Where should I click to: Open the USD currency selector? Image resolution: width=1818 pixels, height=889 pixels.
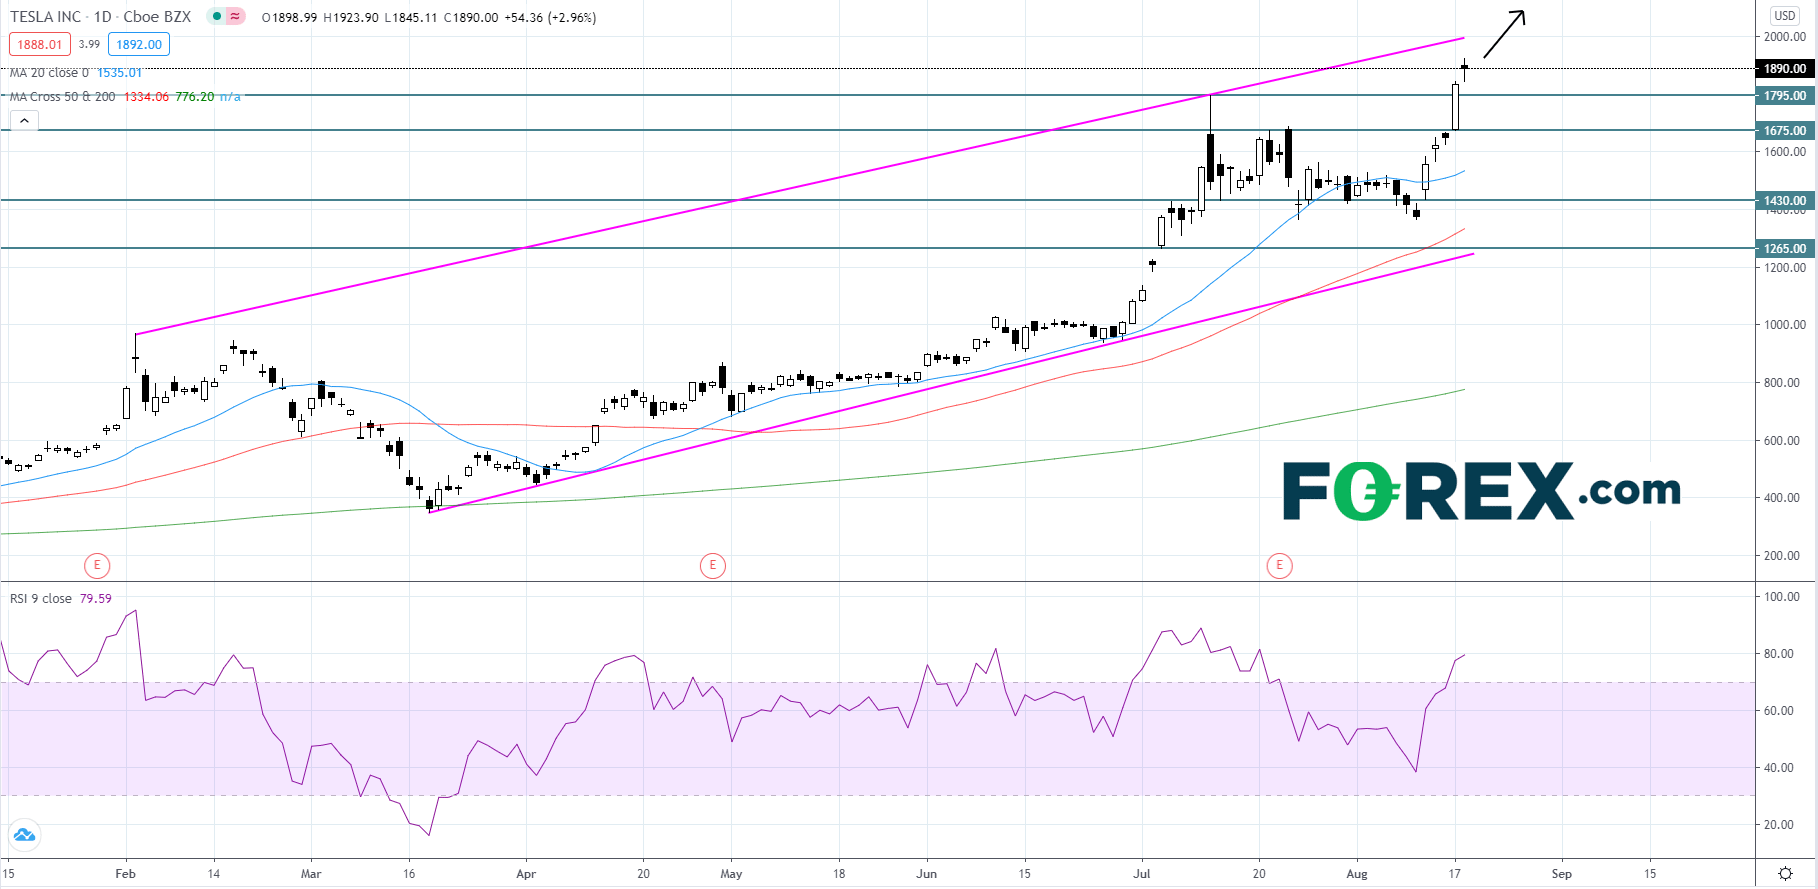click(x=1785, y=15)
